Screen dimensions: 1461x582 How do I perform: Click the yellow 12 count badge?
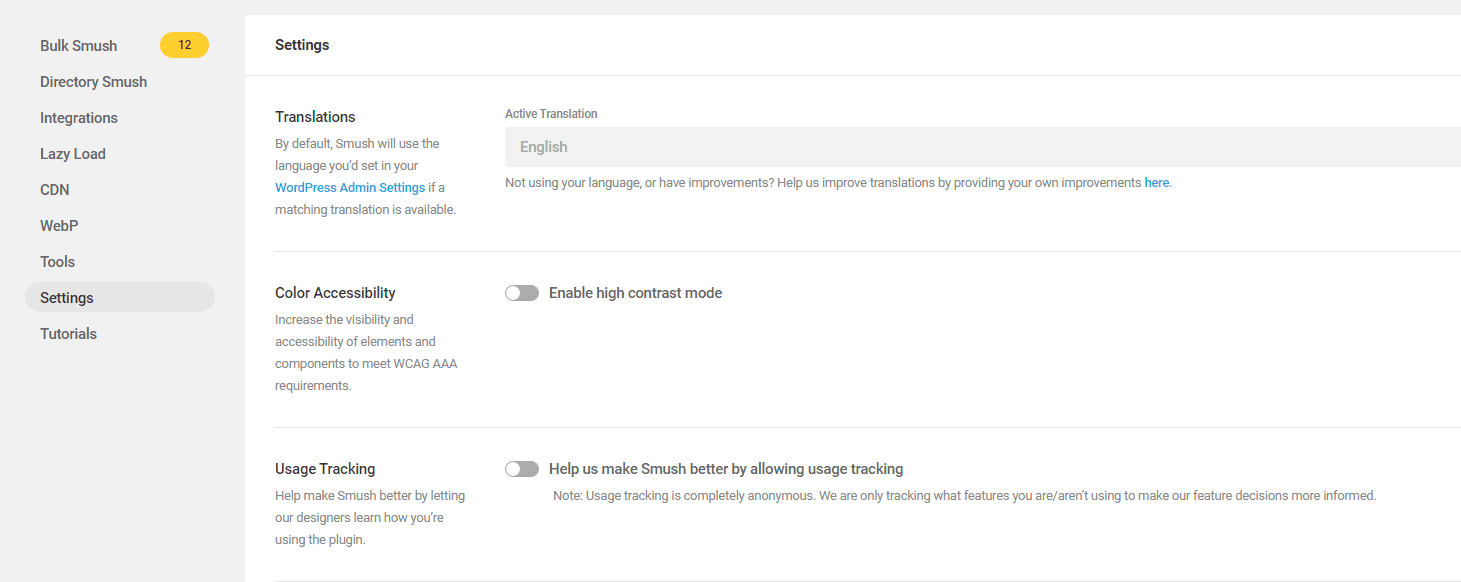pos(184,45)
